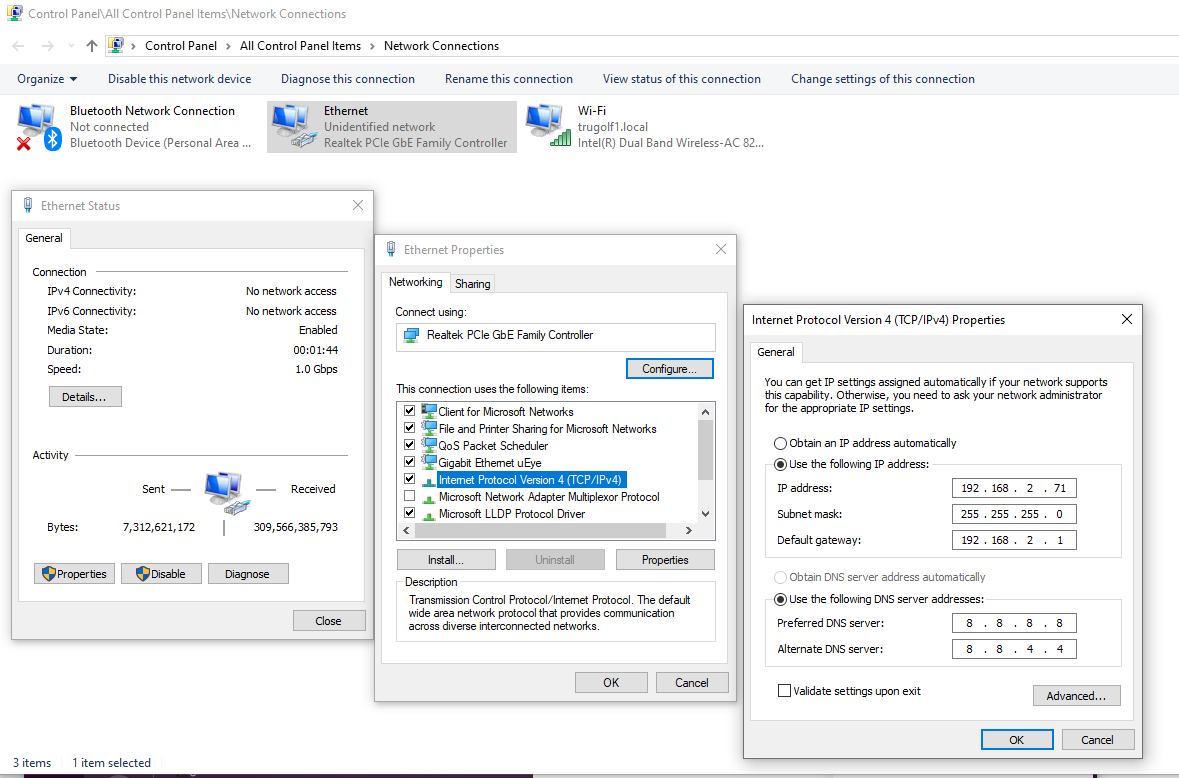The height and width of the screenshot is (778, 1179).
Task: Click Change settings of this connection
Action: pyautogui.click(x=883, y=79)
